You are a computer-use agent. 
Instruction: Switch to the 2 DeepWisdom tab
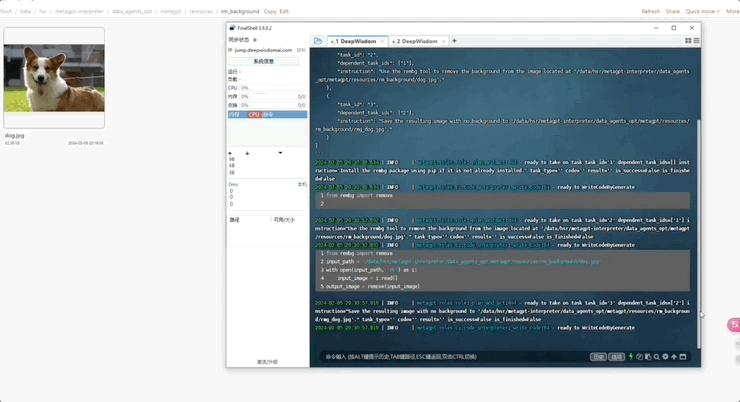(x=419, y=42)
